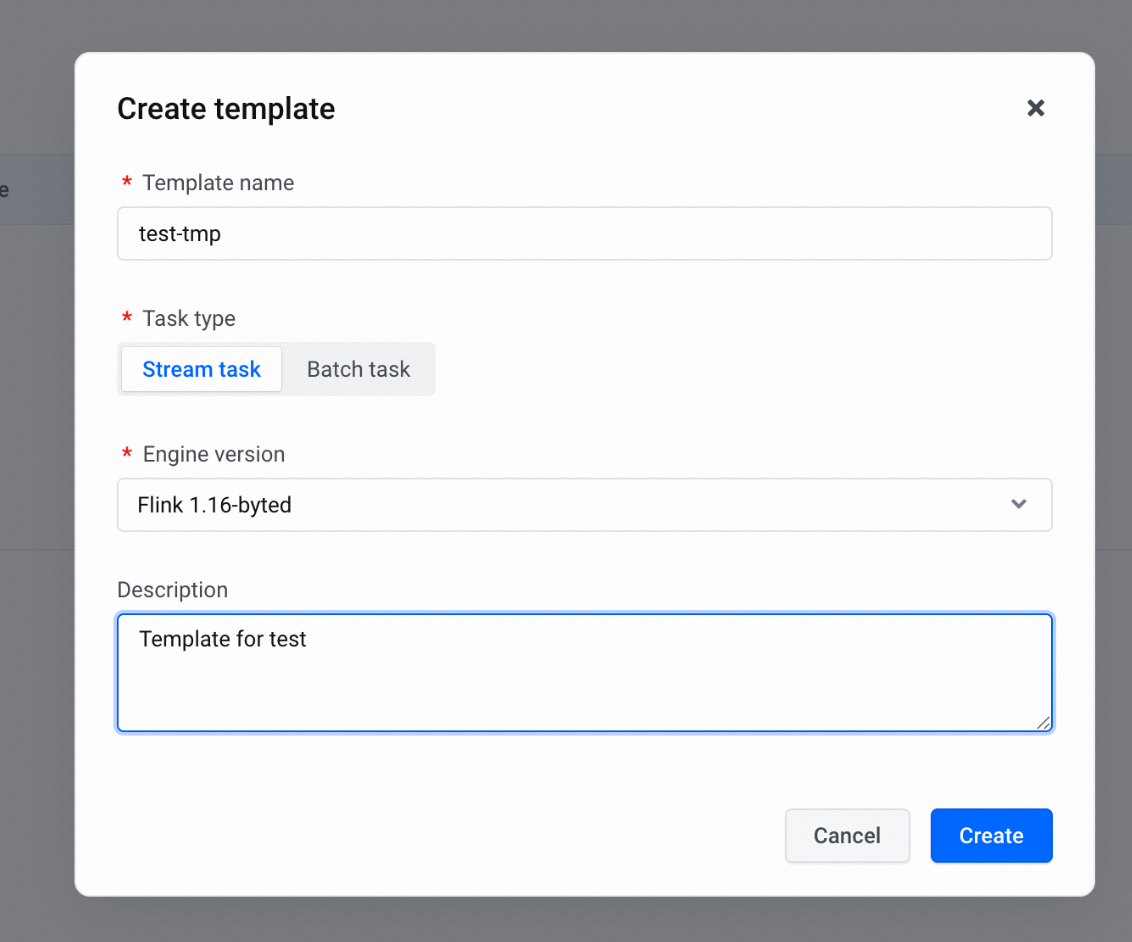Select the Stream task option

coord(201,369)
